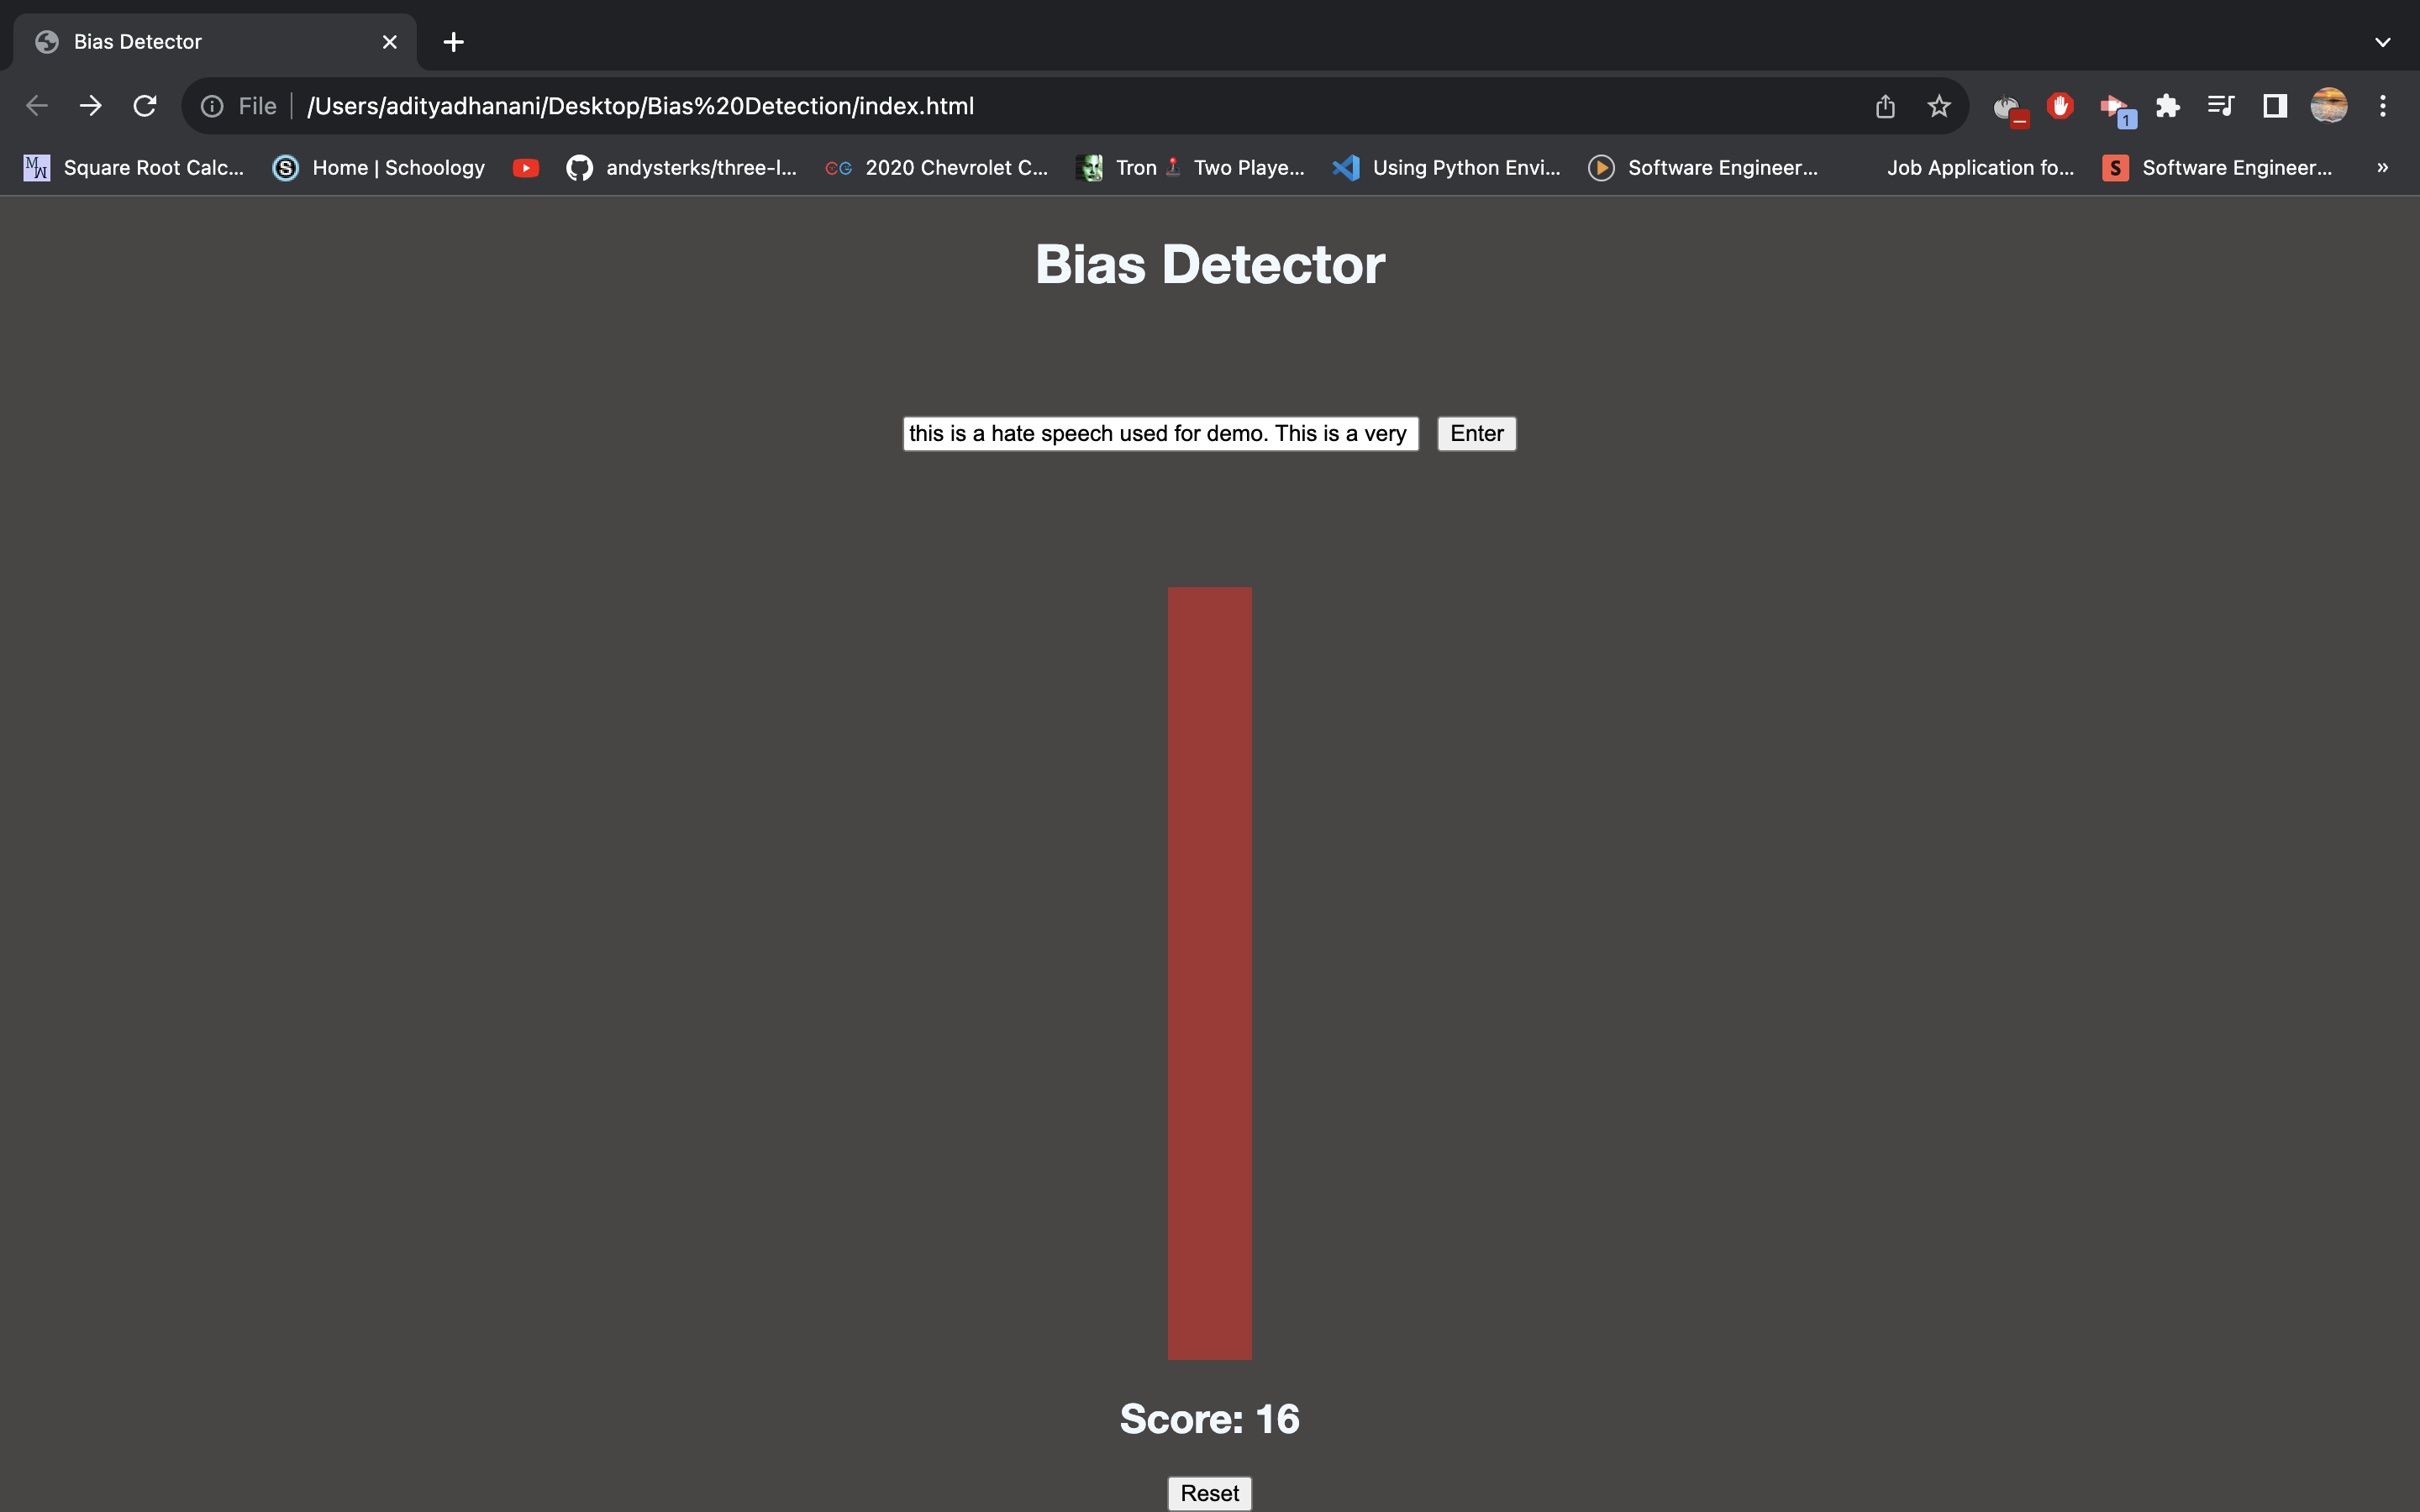The width and height of the screenshot is (2420, 1512).
Task: Open the Chrome profile avatar
Action: [2329, 106]
